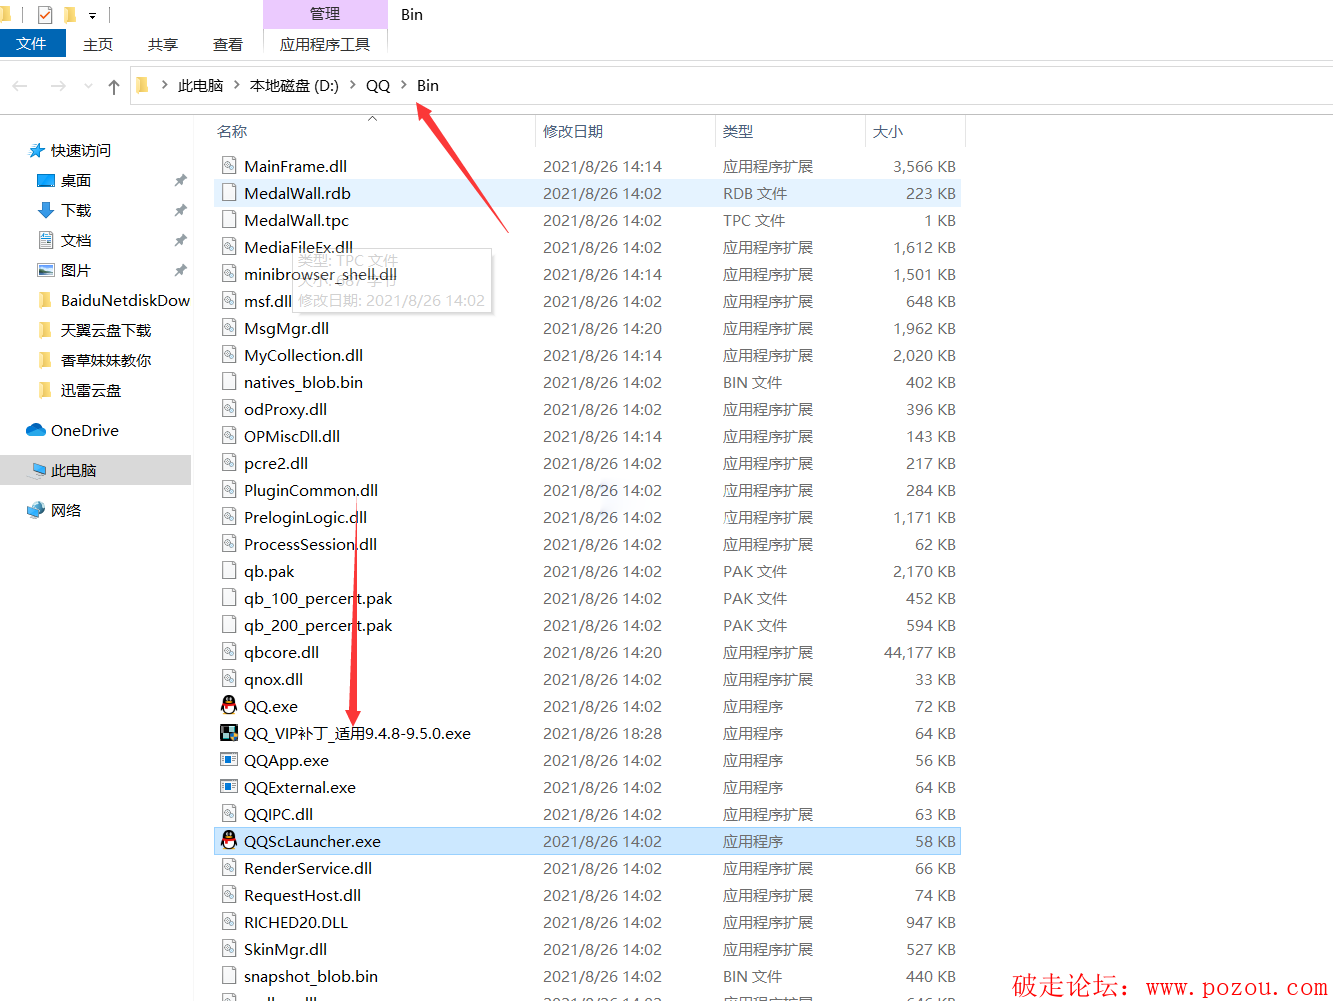Open the quick access toolbar customize dropdown
This screenshot has width=1333, height=1003.
pos(93,16)
